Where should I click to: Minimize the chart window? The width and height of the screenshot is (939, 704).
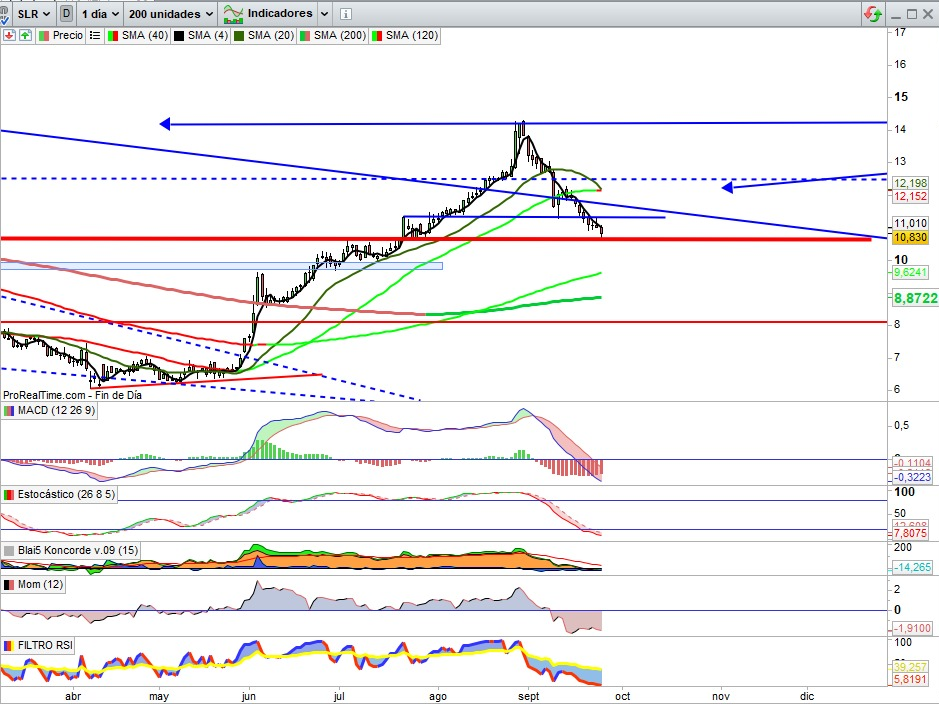(x=896, y=14)
